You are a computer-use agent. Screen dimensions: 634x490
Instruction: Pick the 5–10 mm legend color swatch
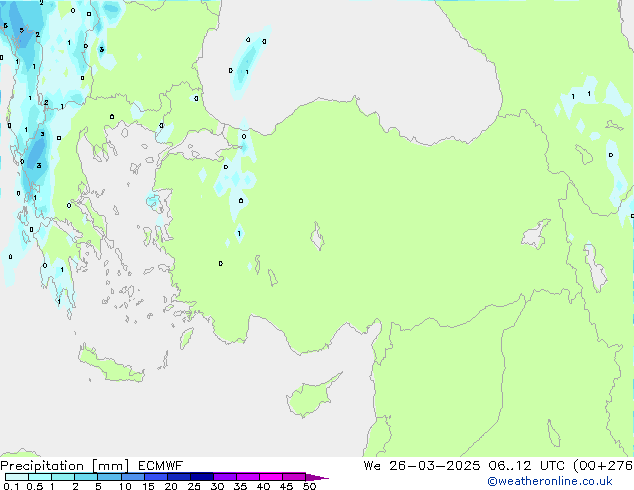(109, 477)
